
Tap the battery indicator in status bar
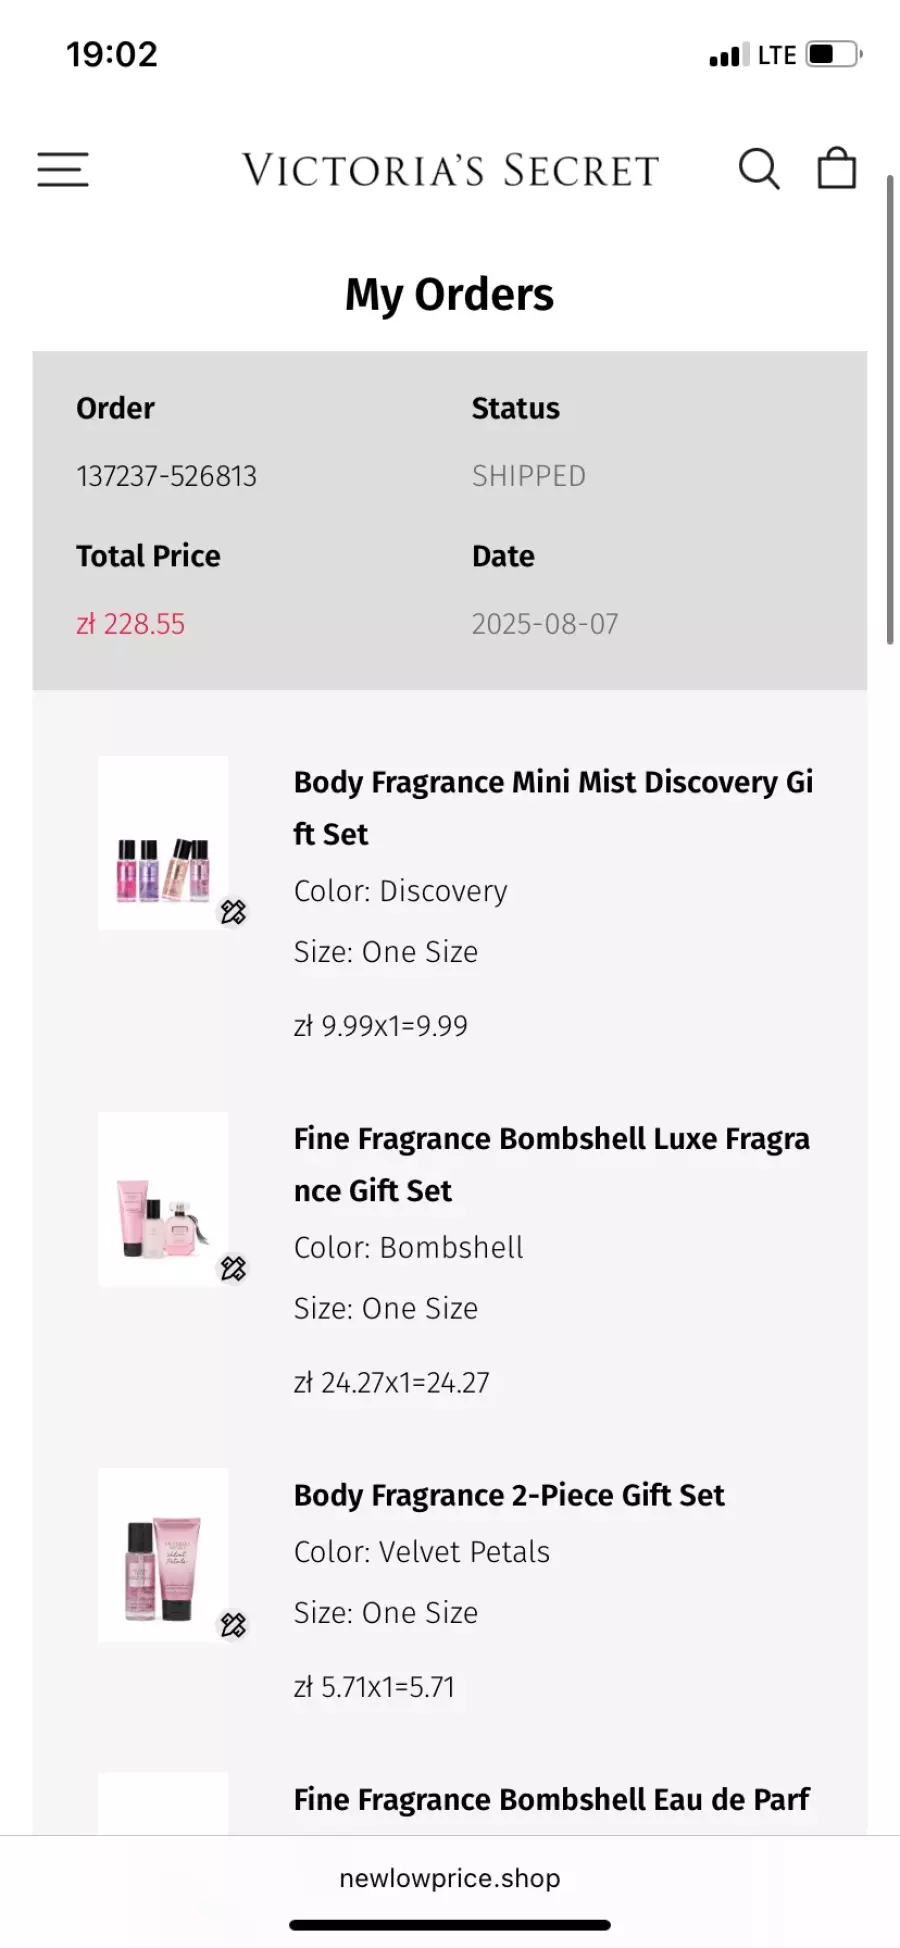[x=834, y=54]
